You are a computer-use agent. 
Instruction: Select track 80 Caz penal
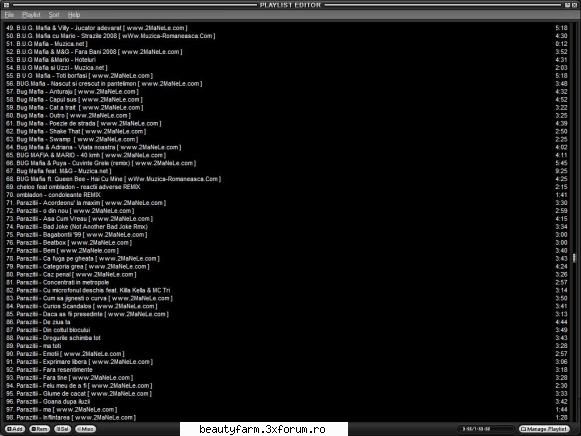(x=286, y=274)
